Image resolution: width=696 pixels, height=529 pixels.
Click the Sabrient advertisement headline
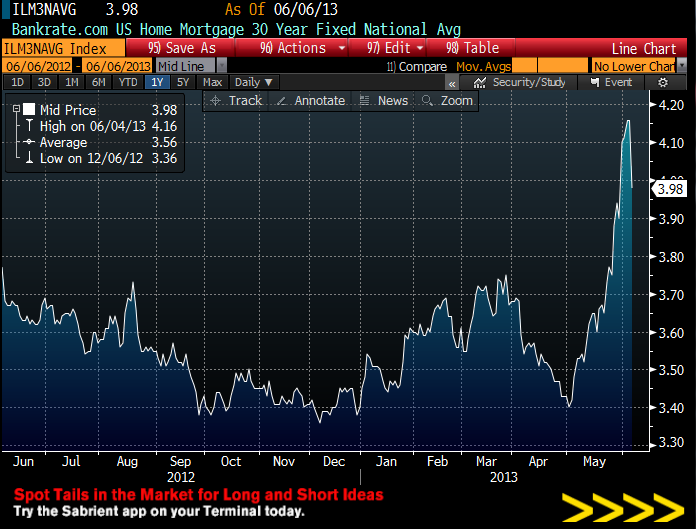[x=198, y=494]
